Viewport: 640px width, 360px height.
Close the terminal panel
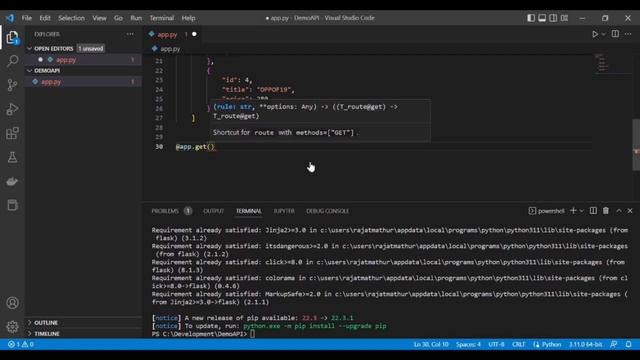pyautogui.click(x=630, y=211)
